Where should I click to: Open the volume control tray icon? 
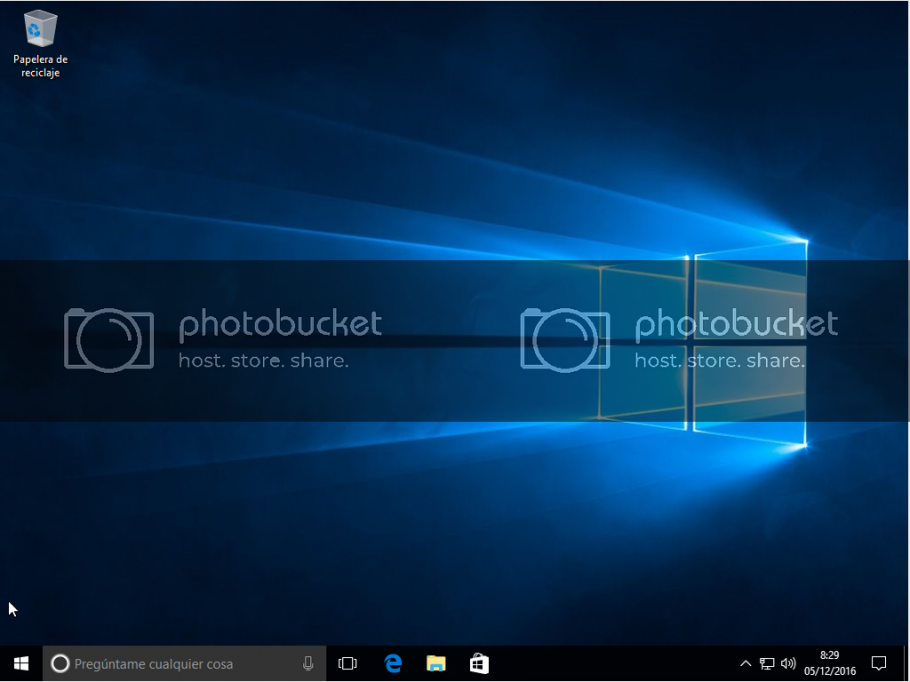[x=788, y=663]
